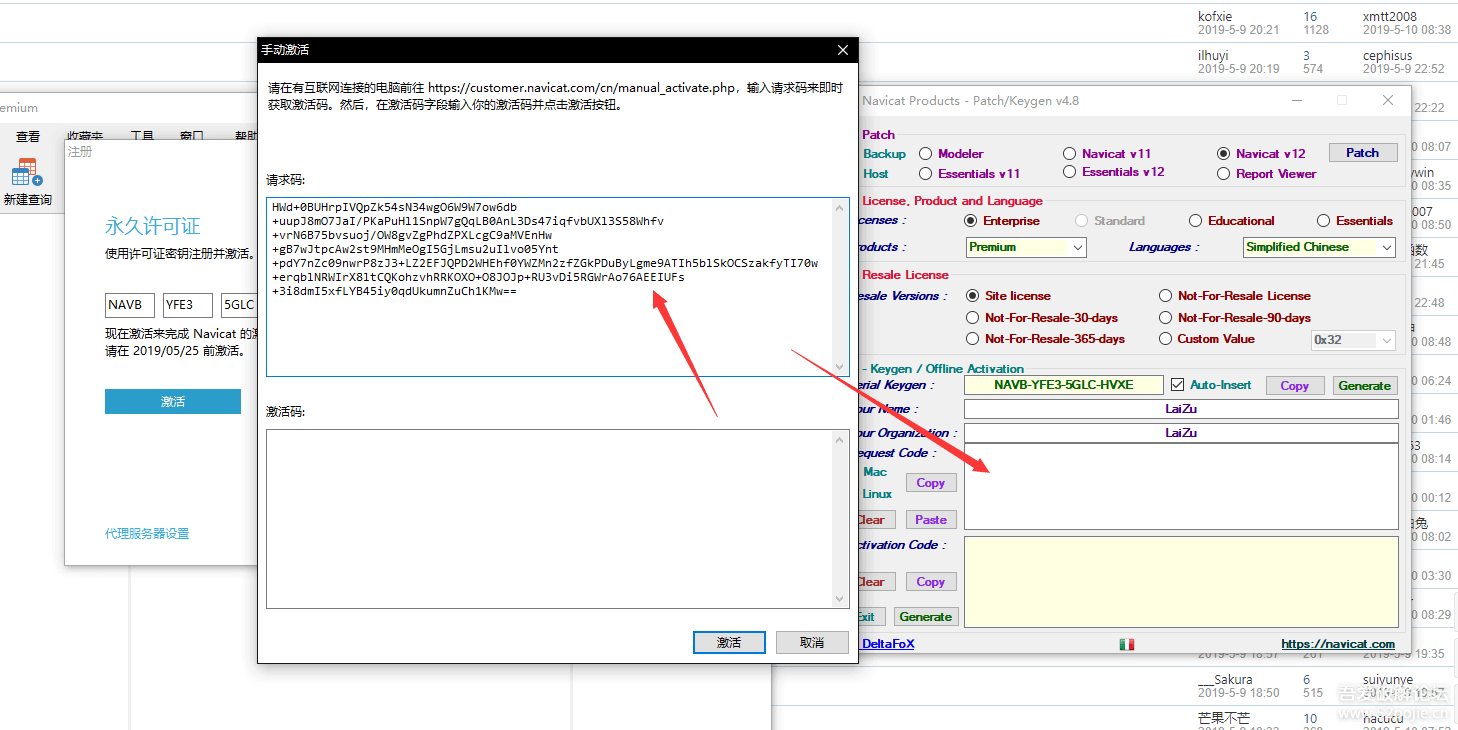Click the 取消 button in manual activation dialog
The width and height of the screenshot is (1458, 730).
tap(812, 643)
